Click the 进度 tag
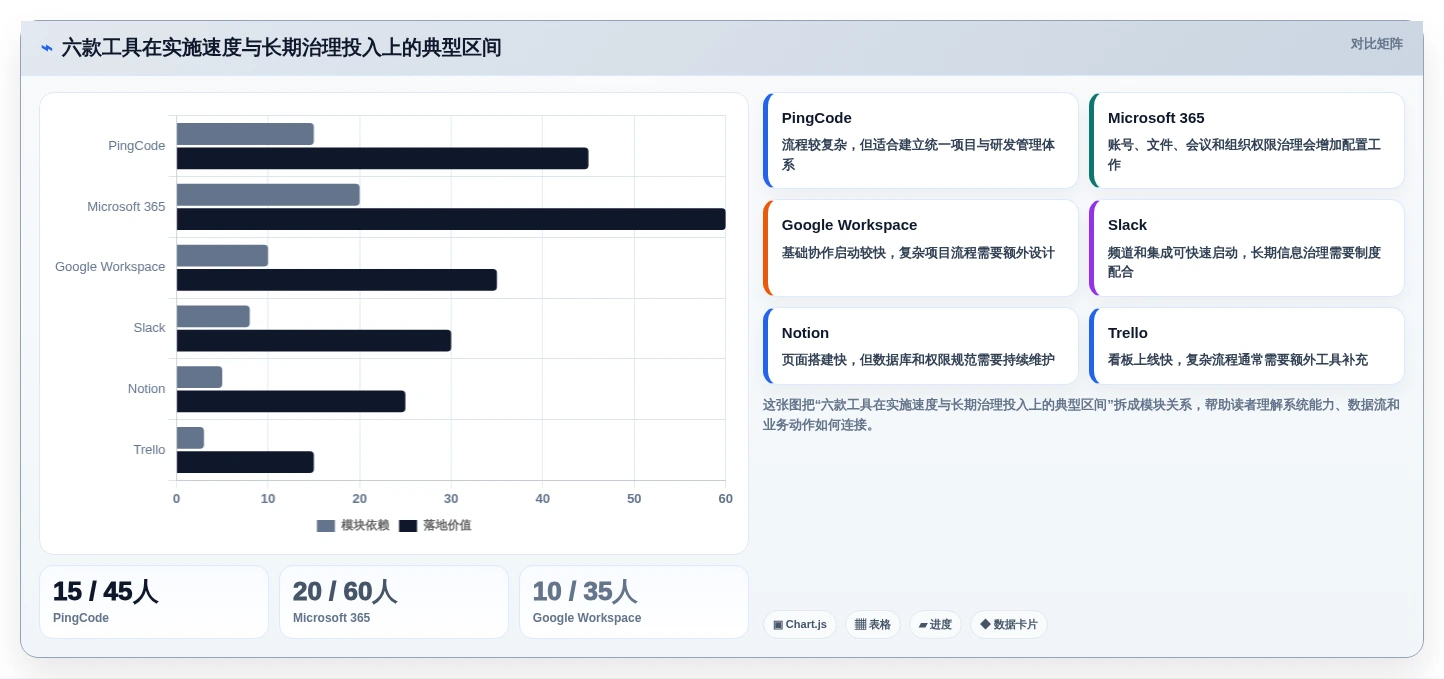Viewport: 1444px width, 679px height. pos(935,625)
